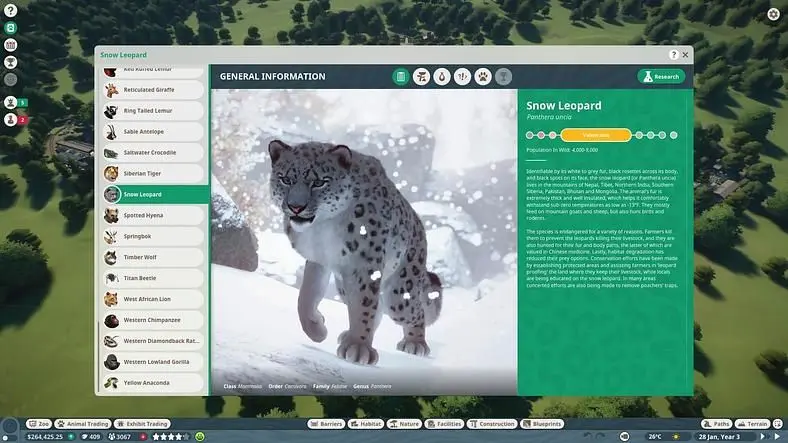Screen dimensions: 788x443
Task: Click the zoo star rating
Action: pos(171,437)
